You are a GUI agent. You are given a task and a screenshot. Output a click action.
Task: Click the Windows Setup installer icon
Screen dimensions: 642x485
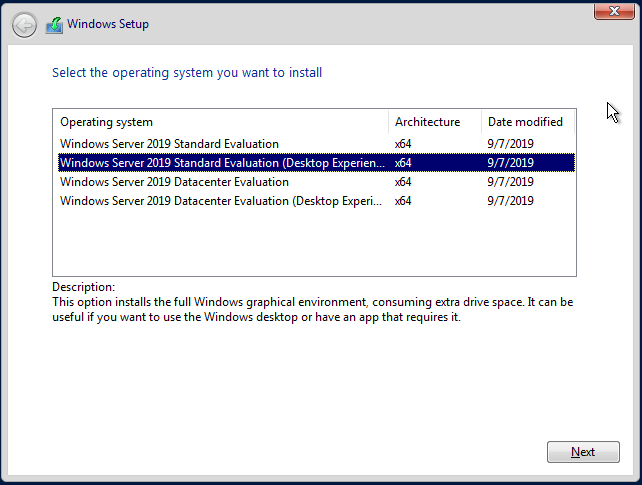pyautogui.click(x=54, y=25)
